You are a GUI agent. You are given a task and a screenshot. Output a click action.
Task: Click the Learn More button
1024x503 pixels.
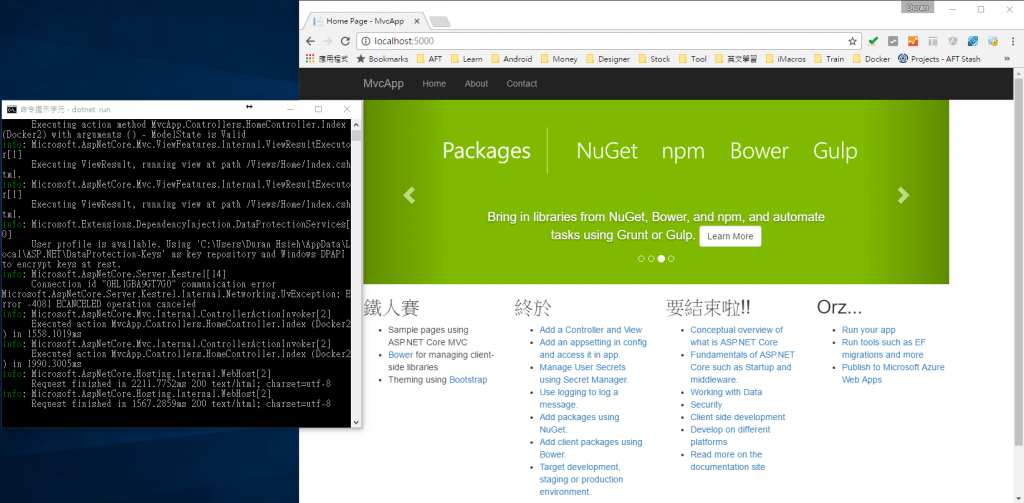(x=730, y=236)
